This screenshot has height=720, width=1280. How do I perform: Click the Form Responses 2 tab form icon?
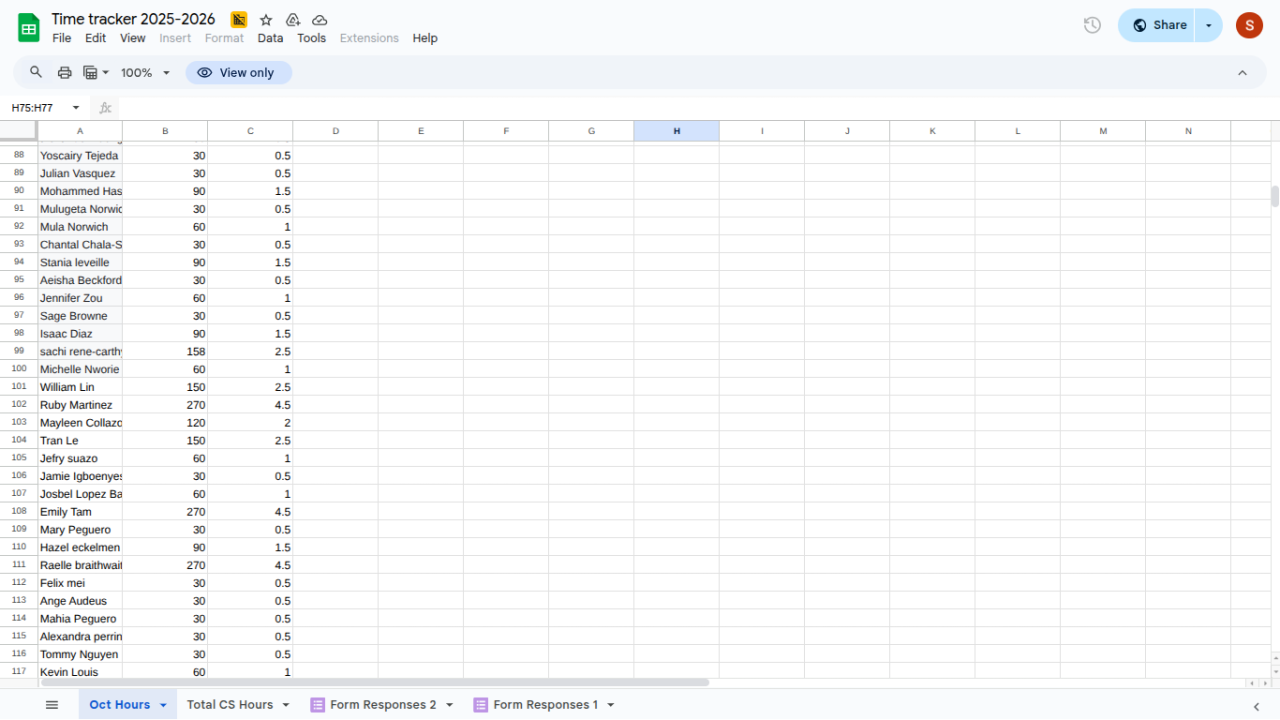click(318, 705)
